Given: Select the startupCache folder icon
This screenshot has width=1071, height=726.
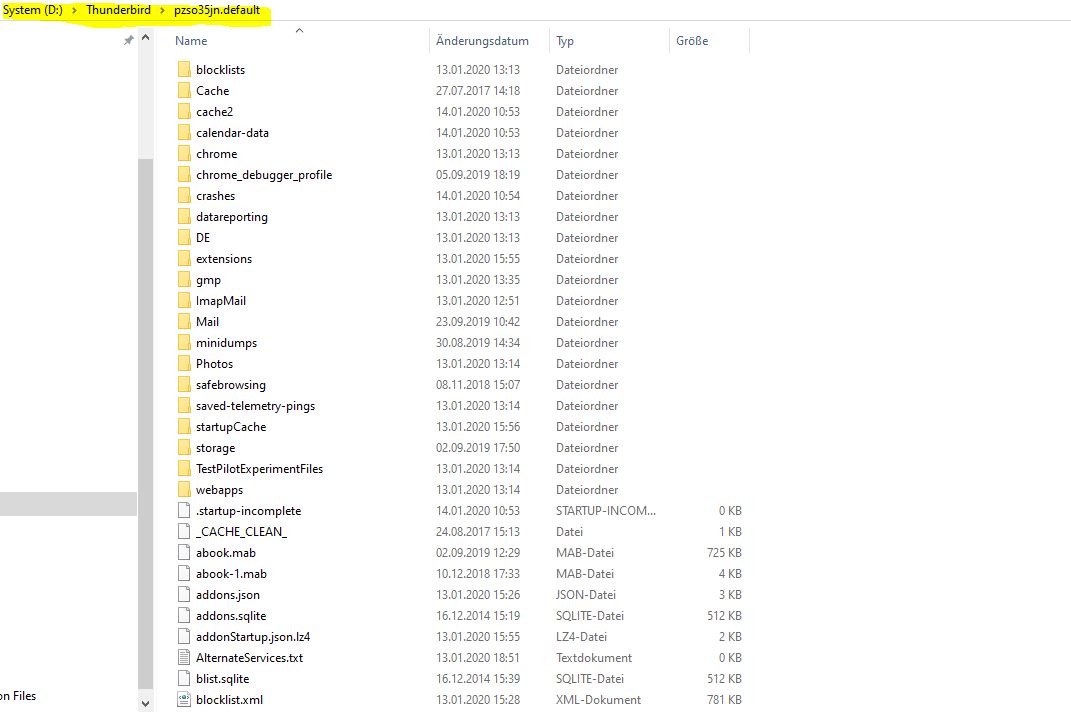Looking at the screenshot, I should [x=184, y=426].
